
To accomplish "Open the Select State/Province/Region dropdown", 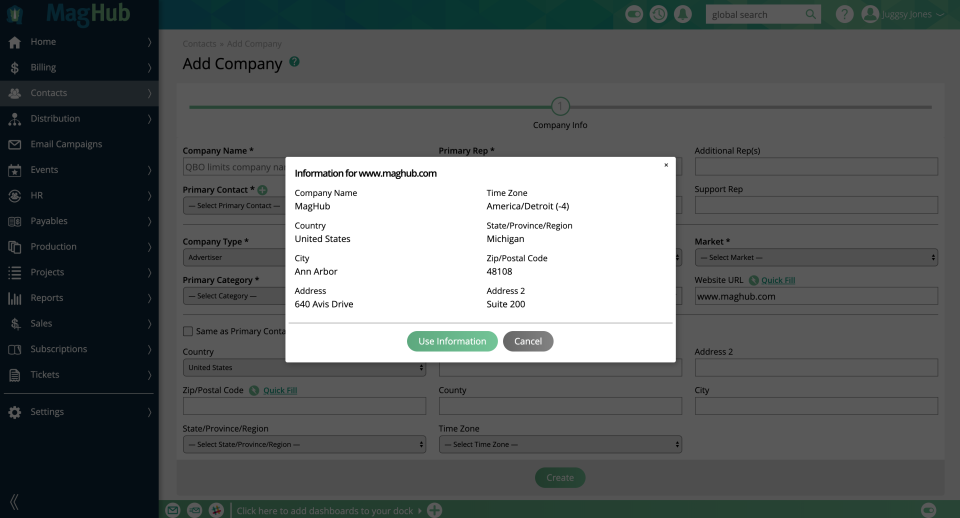I will 304,445.
